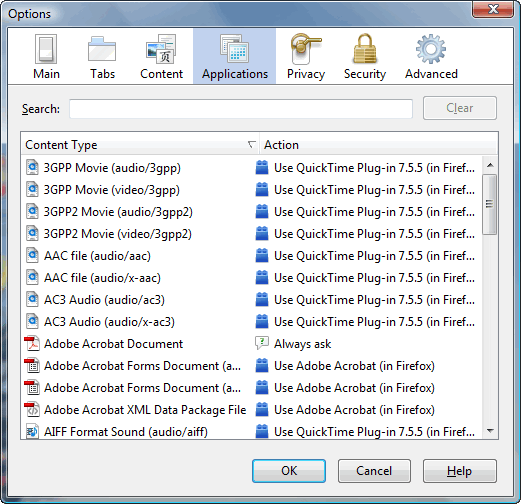Image resolution: width=521 pixels, height=504 pixels.
Task: Click the icon for Adobe Acrobat XML Data Package File
Action: point(32,410)
